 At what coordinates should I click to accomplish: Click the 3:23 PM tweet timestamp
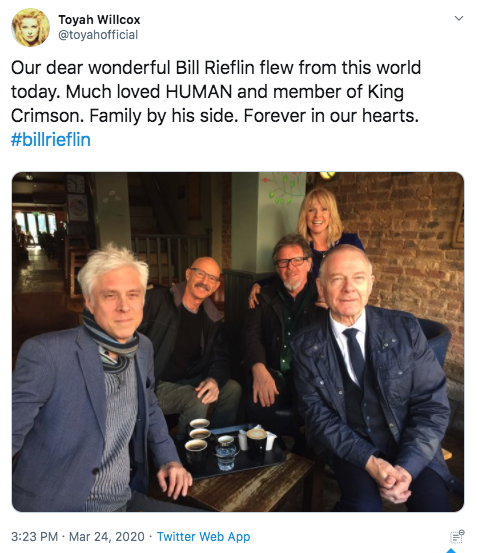(x=34, y=536)
